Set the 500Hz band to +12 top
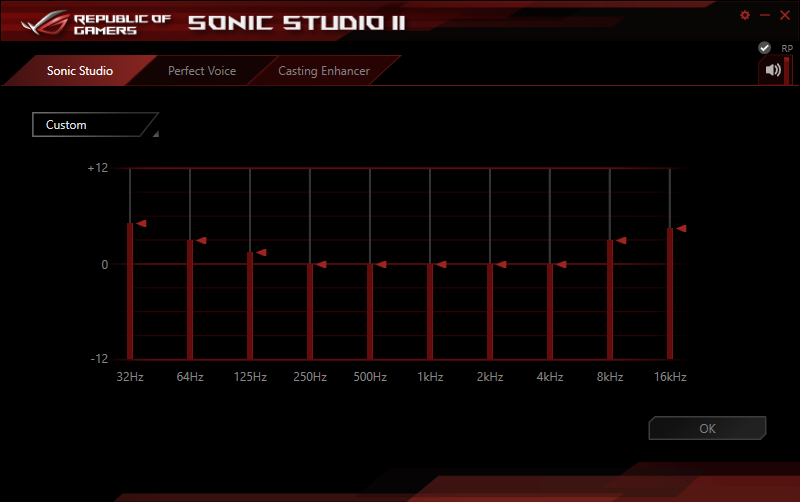The width and height of the screenshot is (800, 502). pos(370,169)
